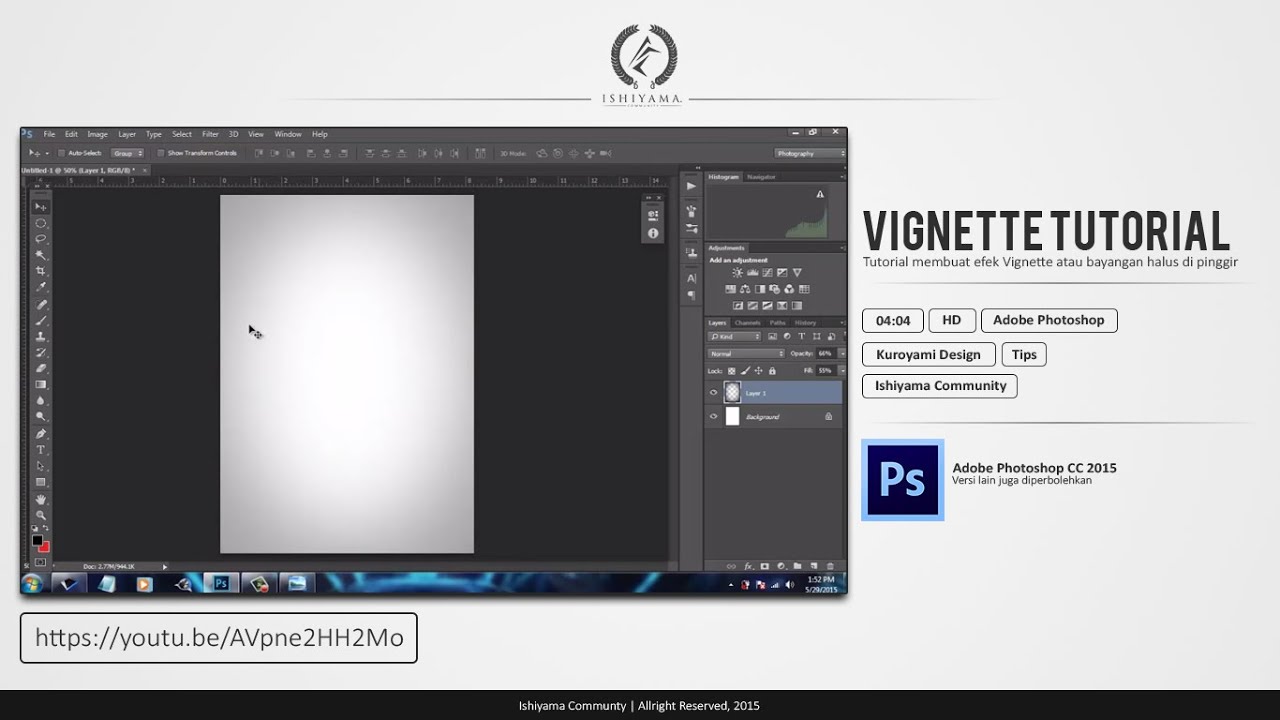Open the Group auto-select dropdown
This screenshot has width=1280, height=720.
127,153
